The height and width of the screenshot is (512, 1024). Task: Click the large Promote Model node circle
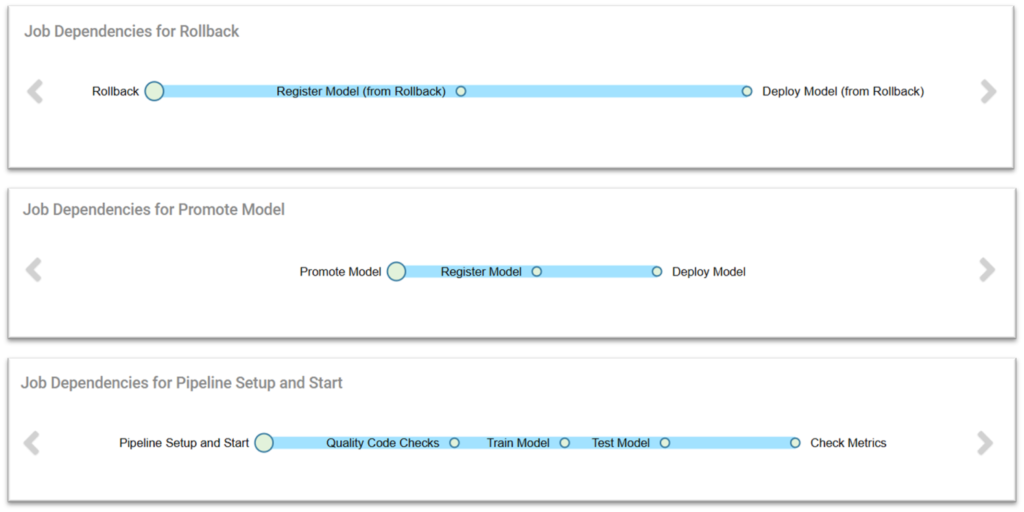click(x=396, y=272)
